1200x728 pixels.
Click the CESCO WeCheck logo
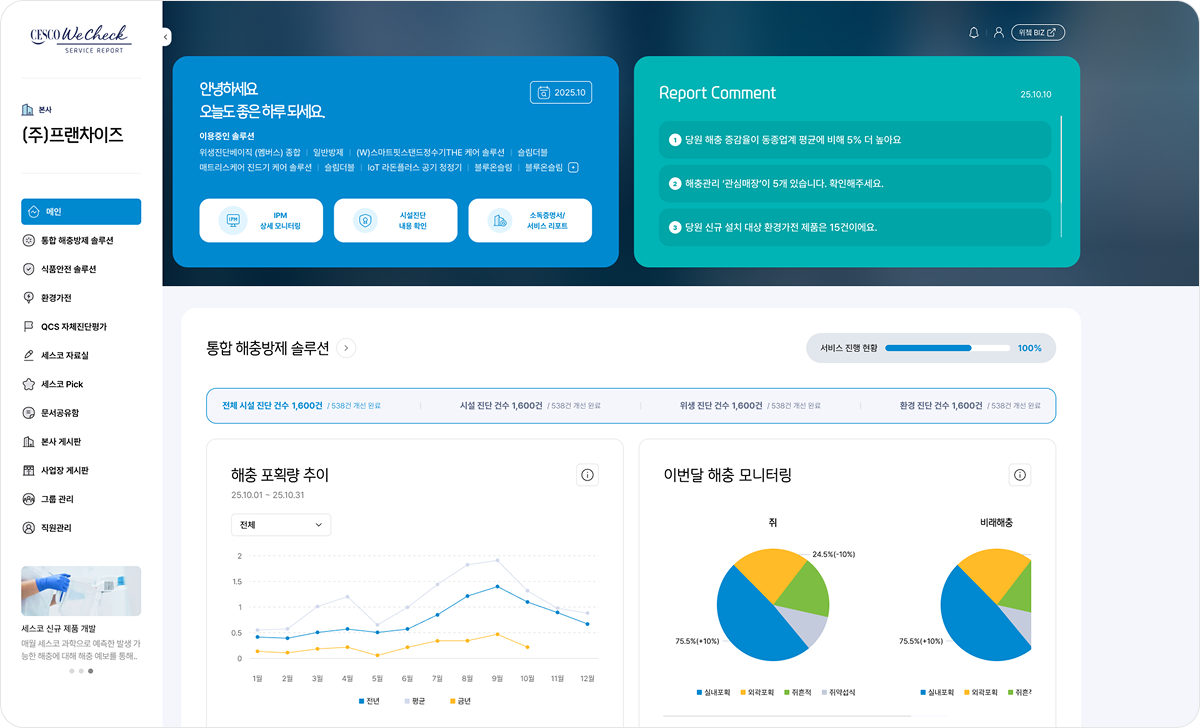(x=81, y=38)
